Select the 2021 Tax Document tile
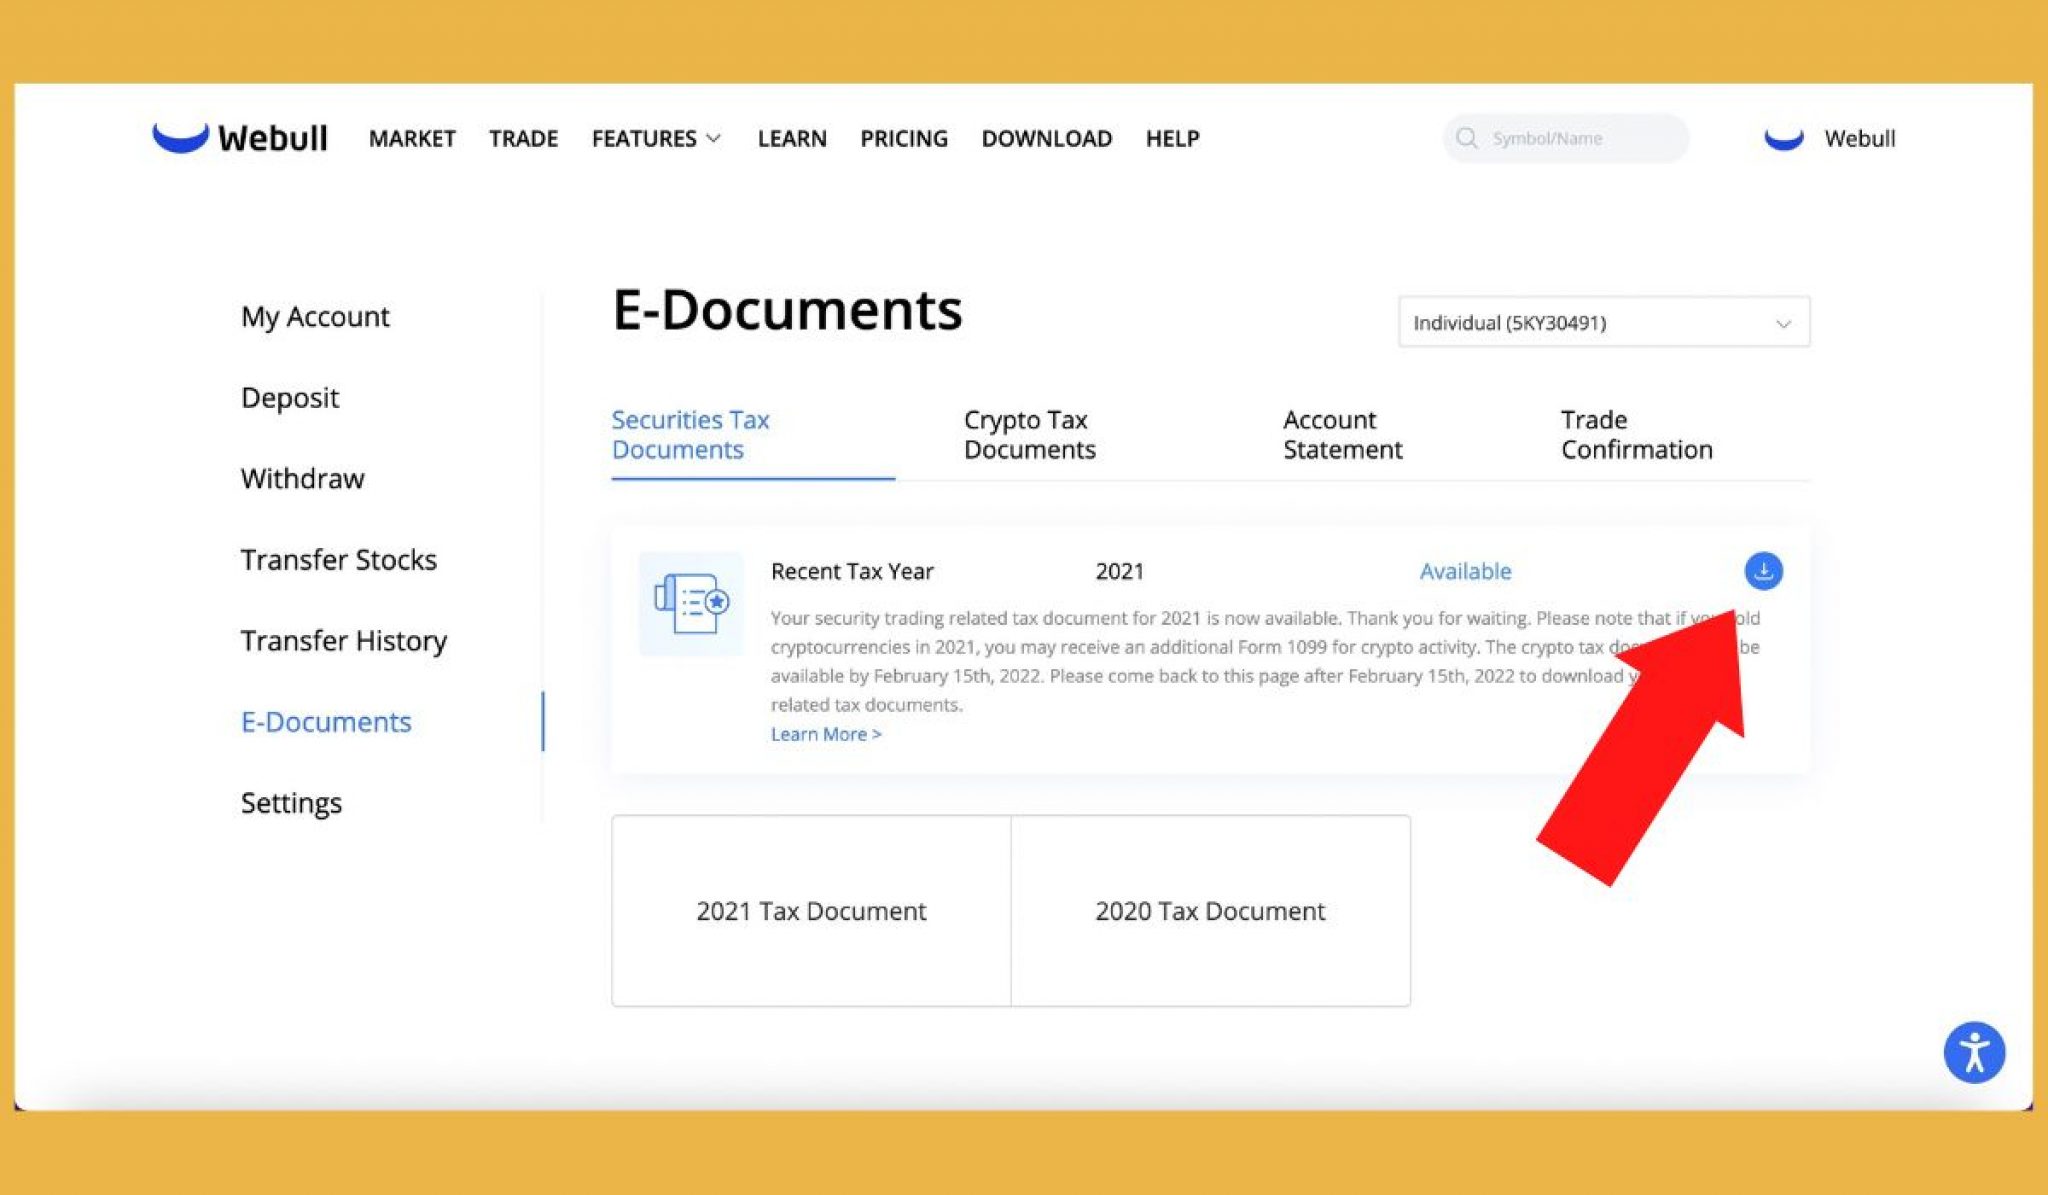The height and width of the screenshot is (1195, 2048). pyautogui.click(x=809, y=910)
